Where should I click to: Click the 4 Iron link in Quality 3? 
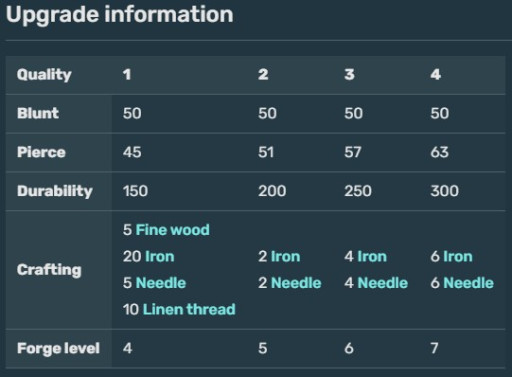[x=372, y=257]
